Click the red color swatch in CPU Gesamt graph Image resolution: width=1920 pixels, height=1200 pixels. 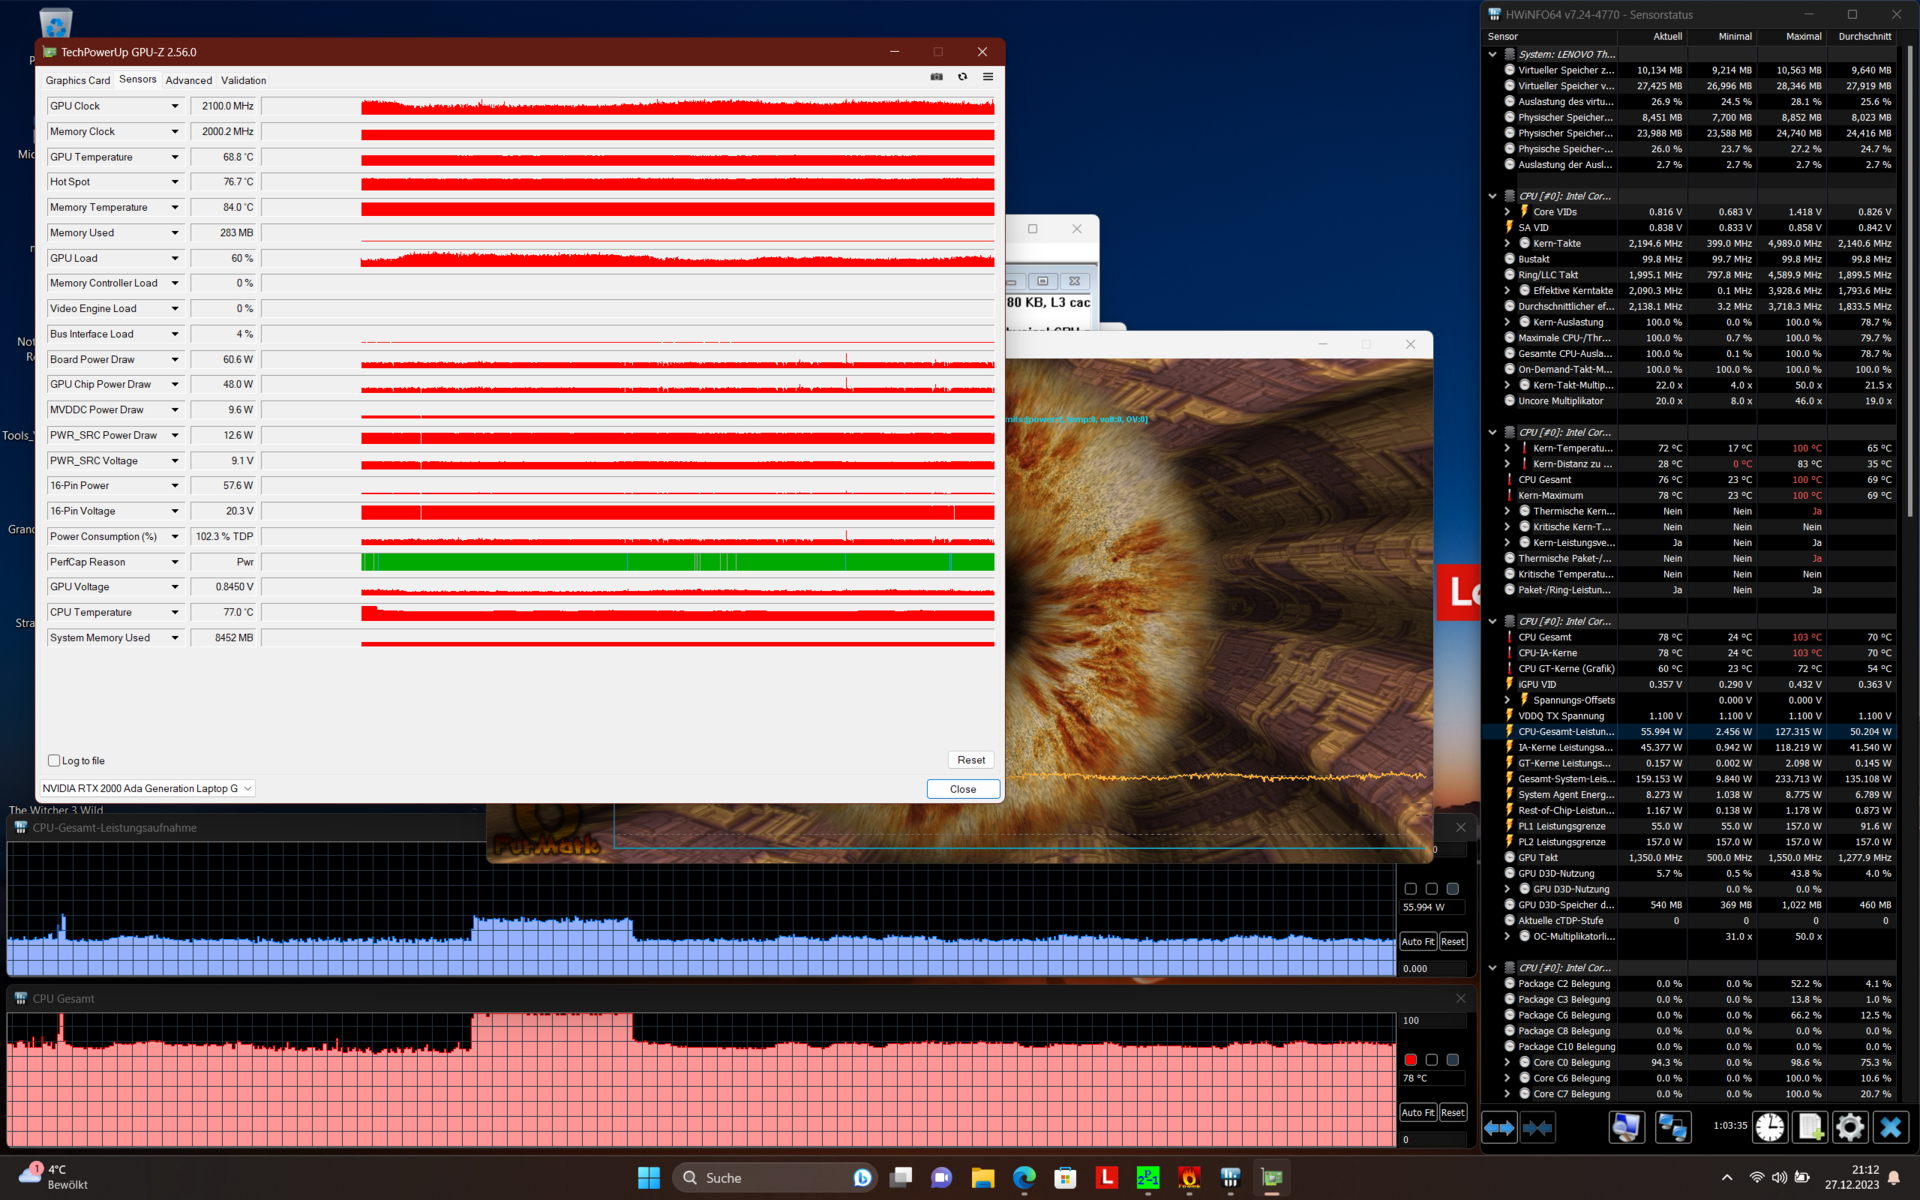click(x=1410, y=1060)
